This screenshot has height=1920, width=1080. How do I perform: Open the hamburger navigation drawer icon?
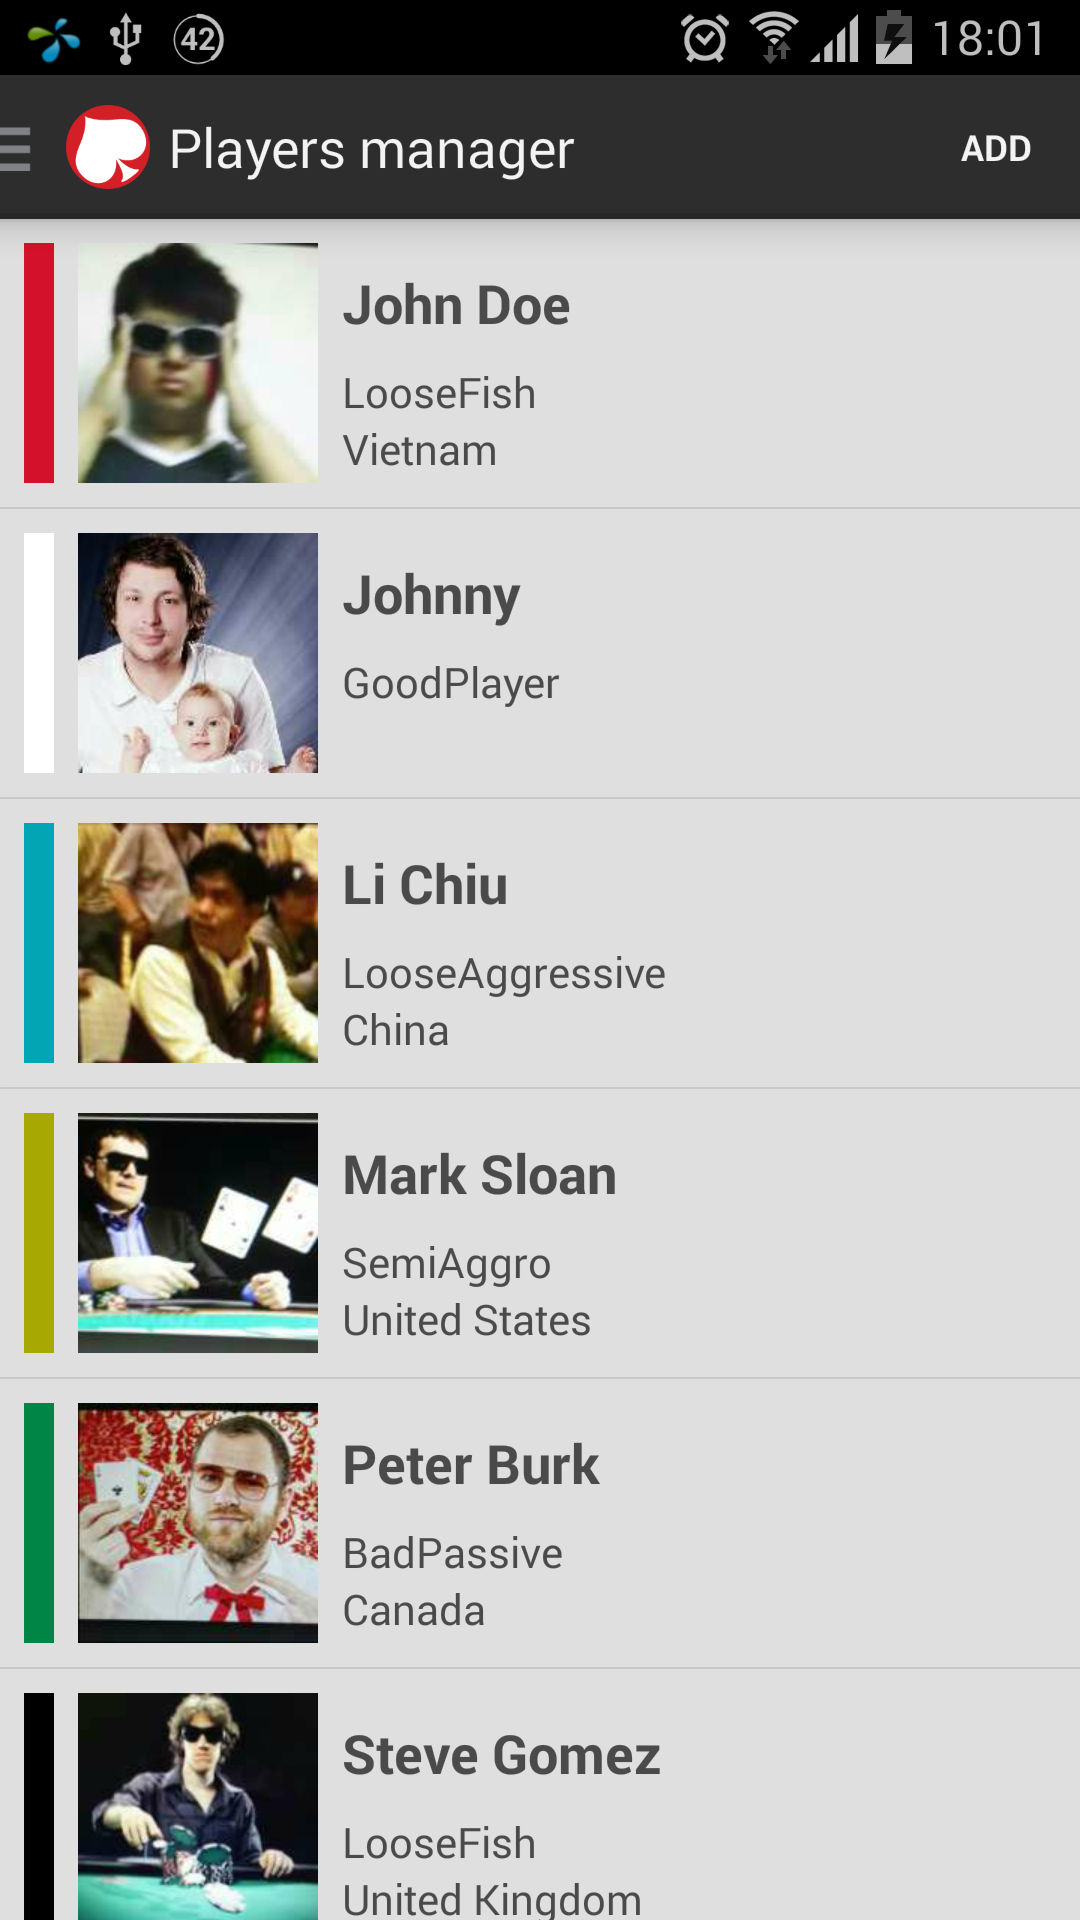(x=15, y=148)
